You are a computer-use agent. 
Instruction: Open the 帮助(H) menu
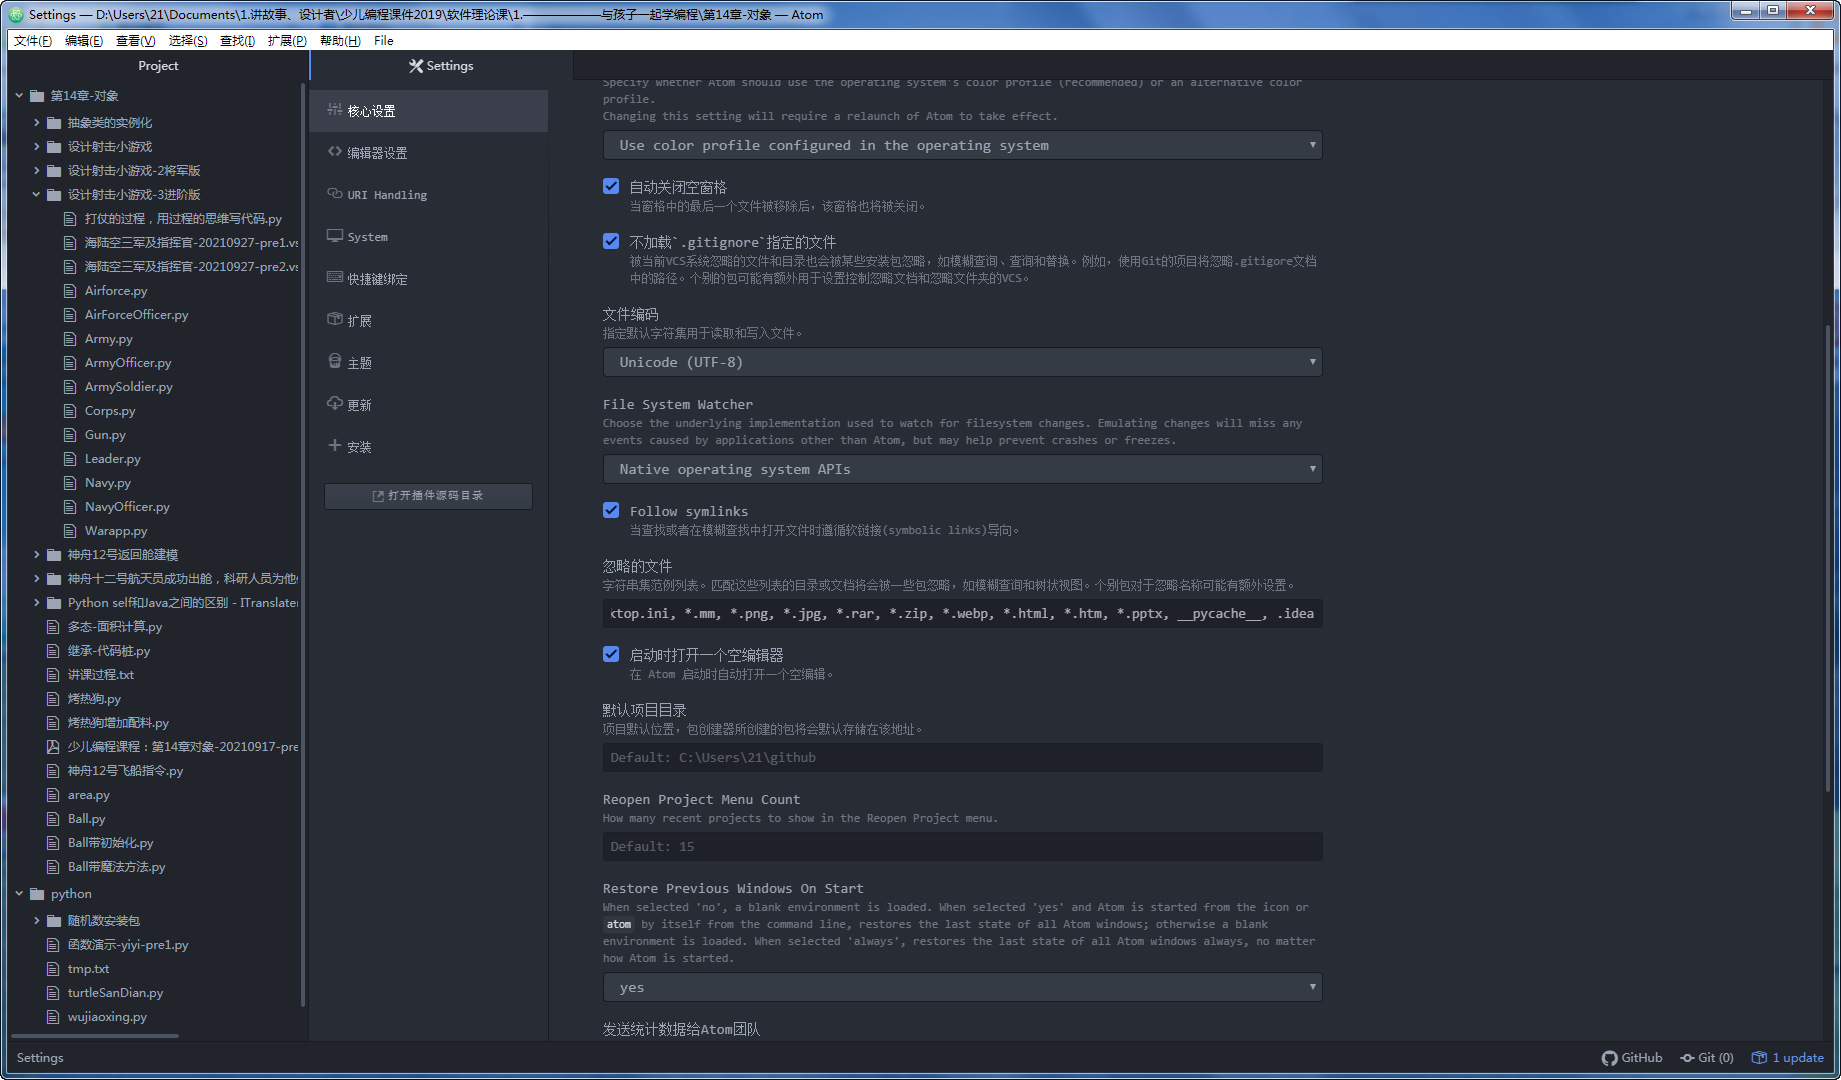(340, 41)
